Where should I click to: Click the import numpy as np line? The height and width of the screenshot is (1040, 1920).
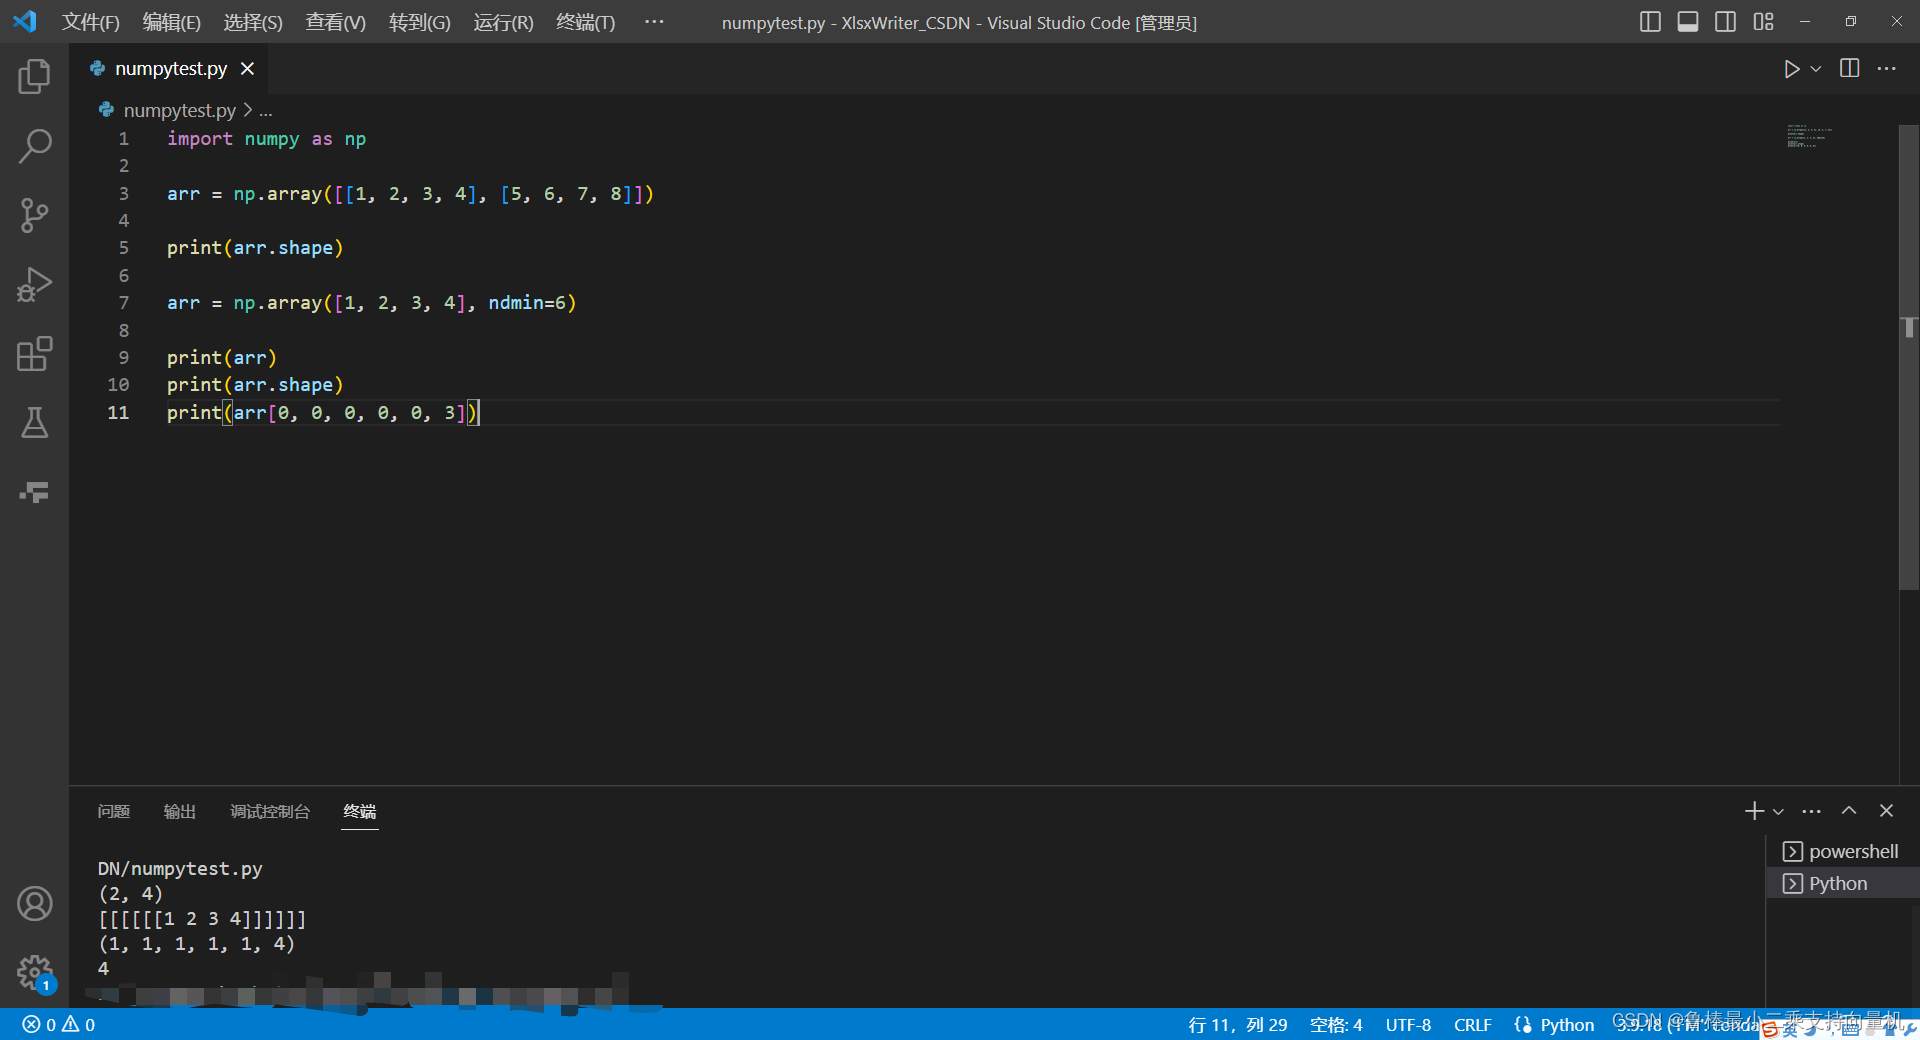pyautogui.click(x=266, y=138)
